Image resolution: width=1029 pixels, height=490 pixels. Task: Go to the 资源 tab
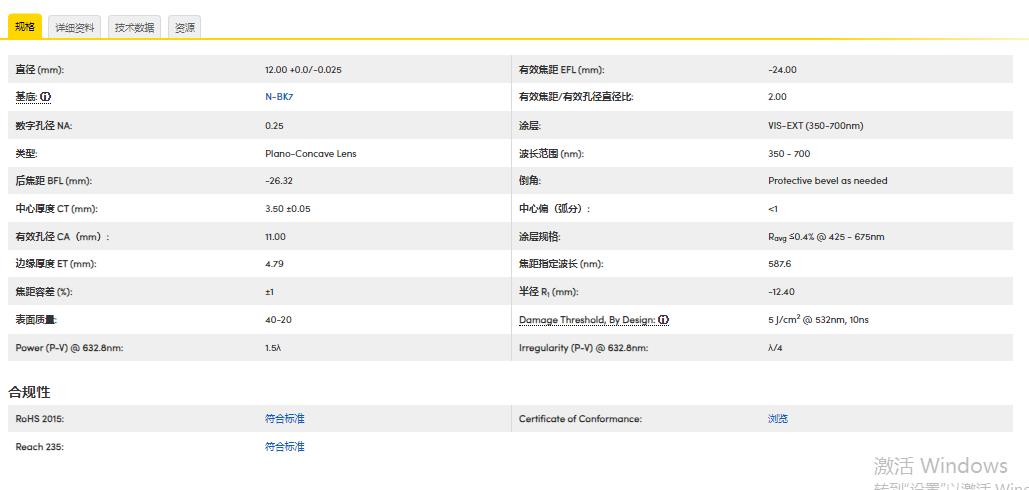pos(185,28)
